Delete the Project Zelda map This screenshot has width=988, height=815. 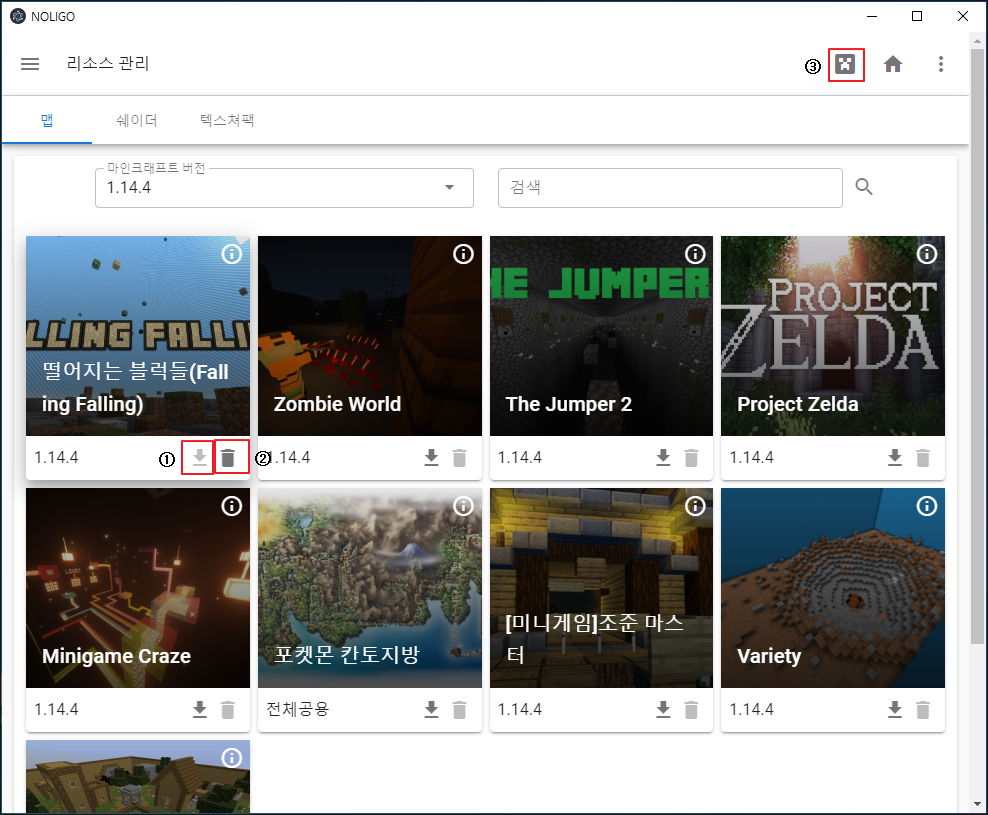(x=923, y=457)
